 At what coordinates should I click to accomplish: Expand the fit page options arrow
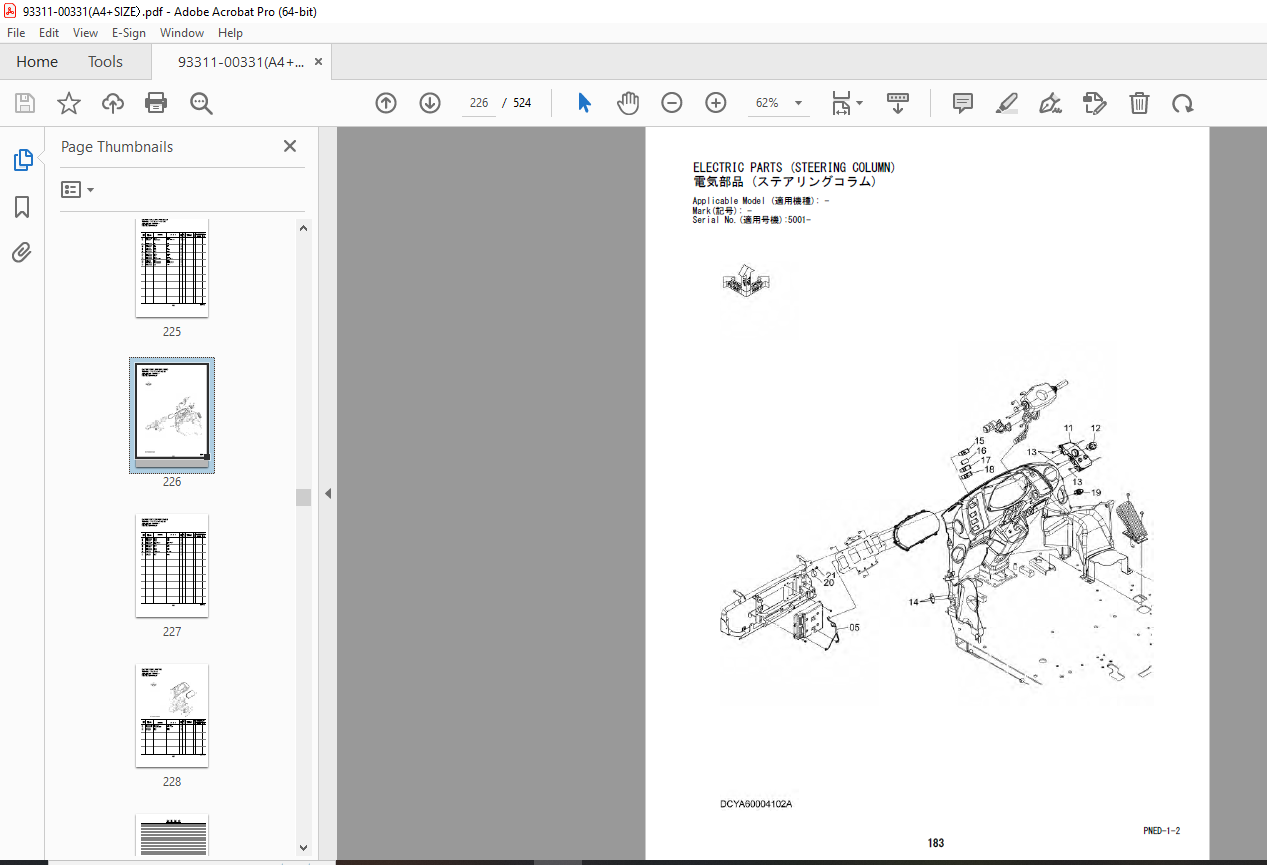click(860, 103)
